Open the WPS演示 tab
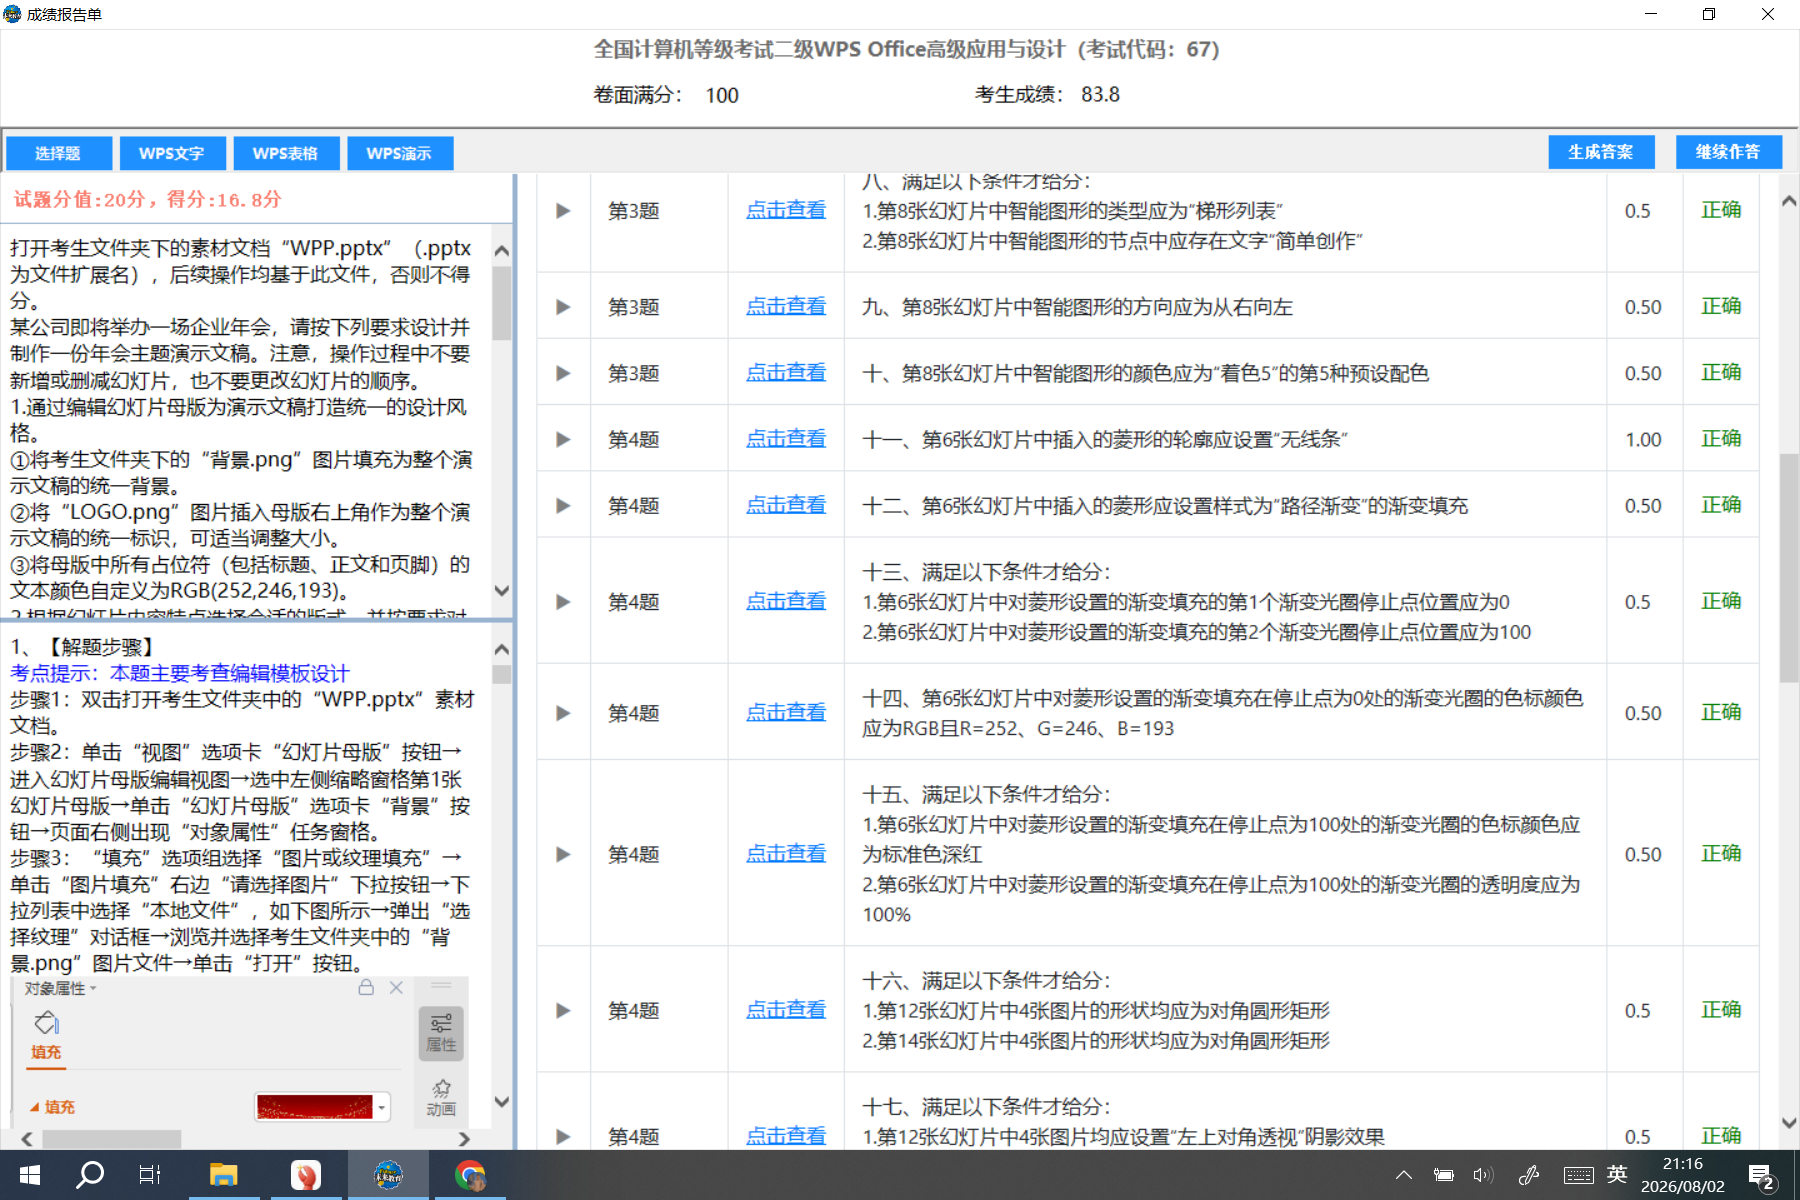Screen dimensions: 1800x1200 click(399, 153)
